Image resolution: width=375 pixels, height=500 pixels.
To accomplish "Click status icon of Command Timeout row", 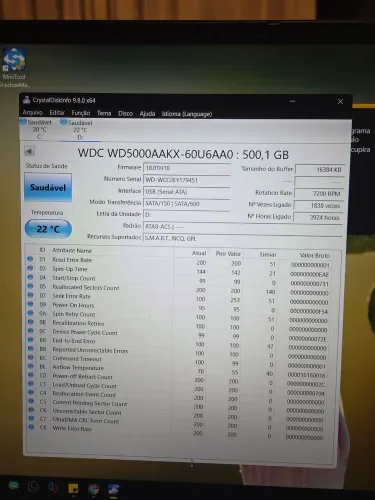I will (x=31, y=357).
